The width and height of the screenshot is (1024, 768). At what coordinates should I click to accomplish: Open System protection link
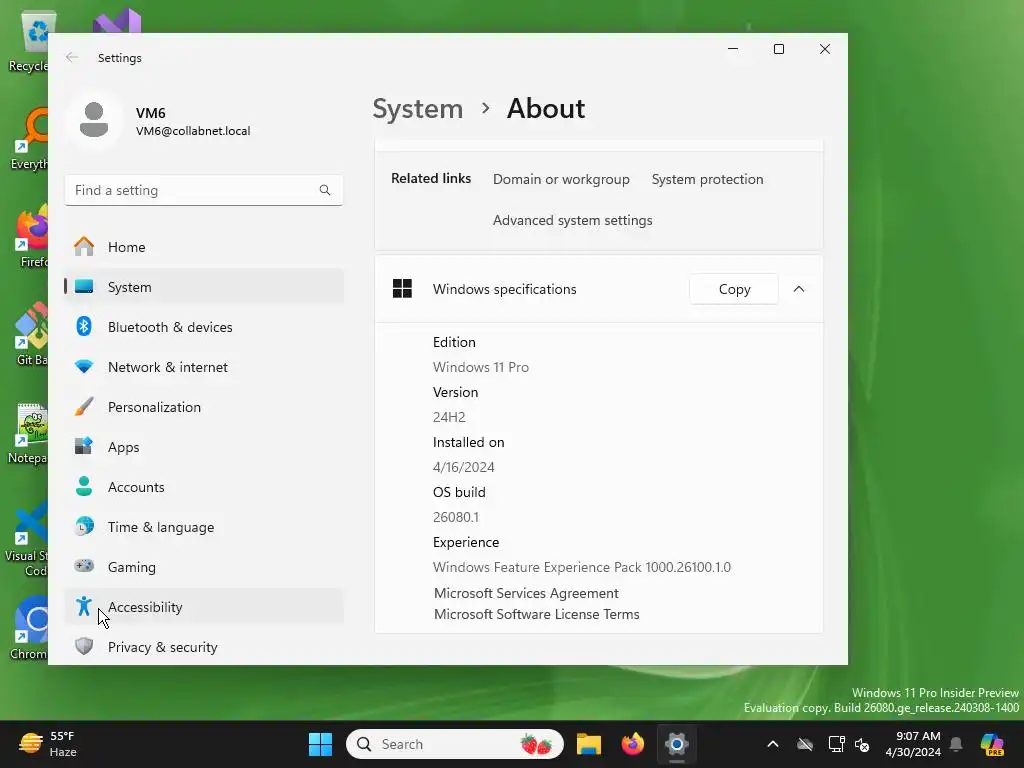(707, 179)
